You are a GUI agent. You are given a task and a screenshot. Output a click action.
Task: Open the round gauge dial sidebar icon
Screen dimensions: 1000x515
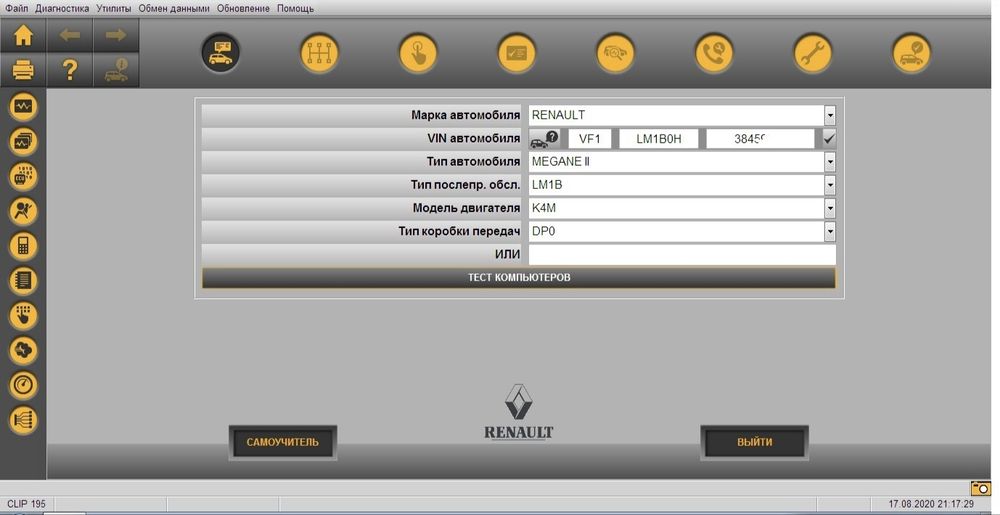tap(24, 385)
